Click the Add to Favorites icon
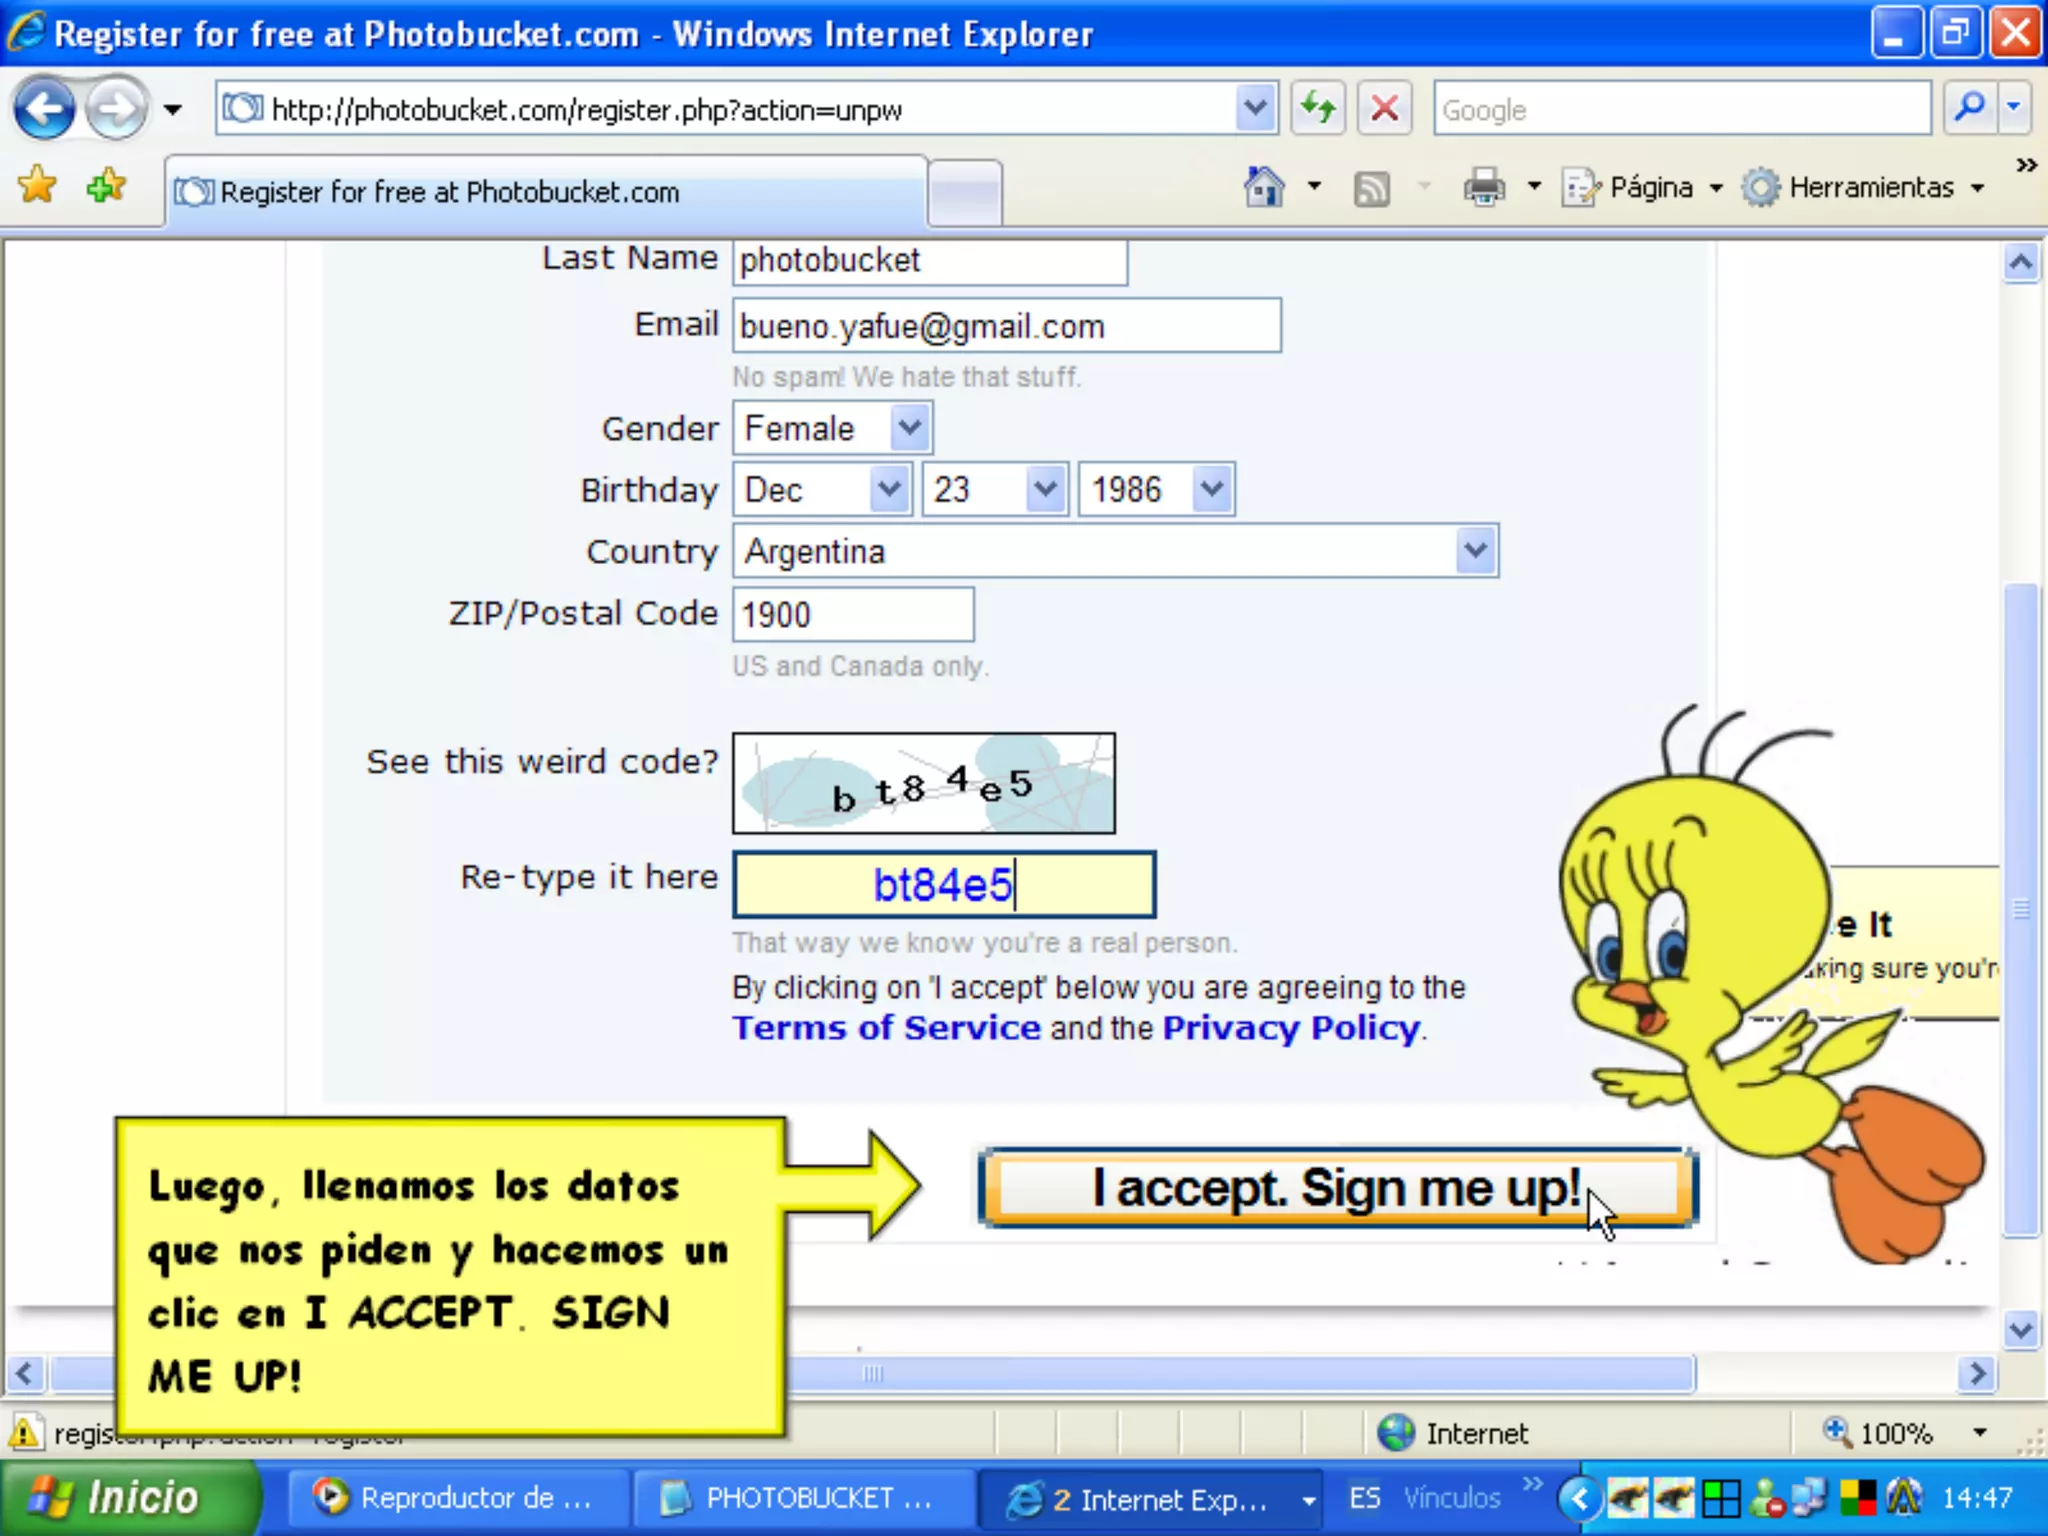Screen dimensions: 2048x1536 pyautogui.click(x=106, y=186)
